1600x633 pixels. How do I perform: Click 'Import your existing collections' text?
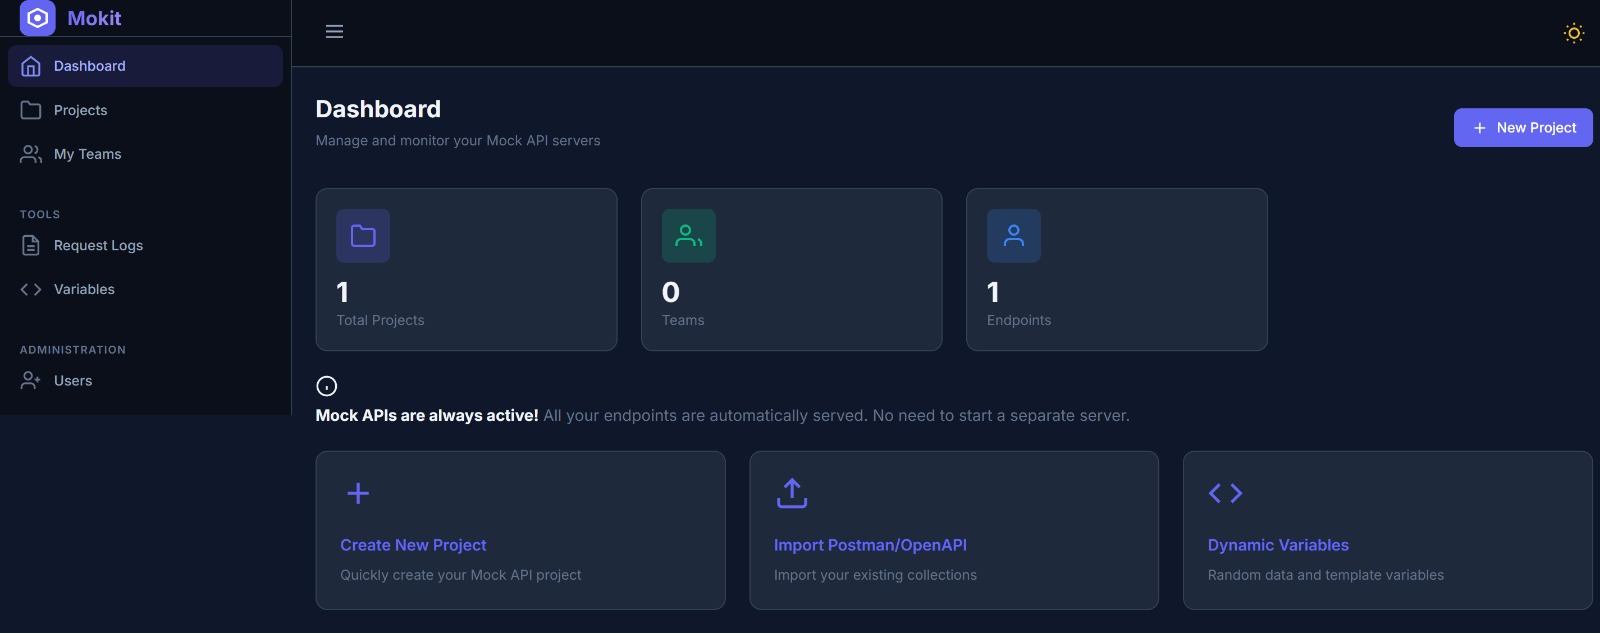(875, 575)
